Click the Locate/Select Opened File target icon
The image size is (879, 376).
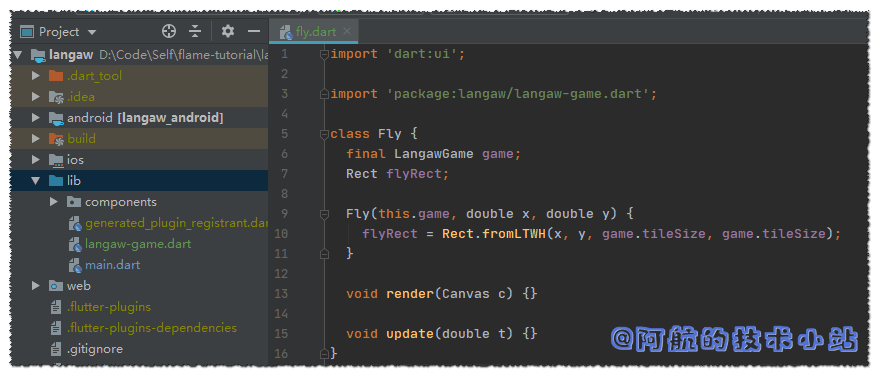169,31
